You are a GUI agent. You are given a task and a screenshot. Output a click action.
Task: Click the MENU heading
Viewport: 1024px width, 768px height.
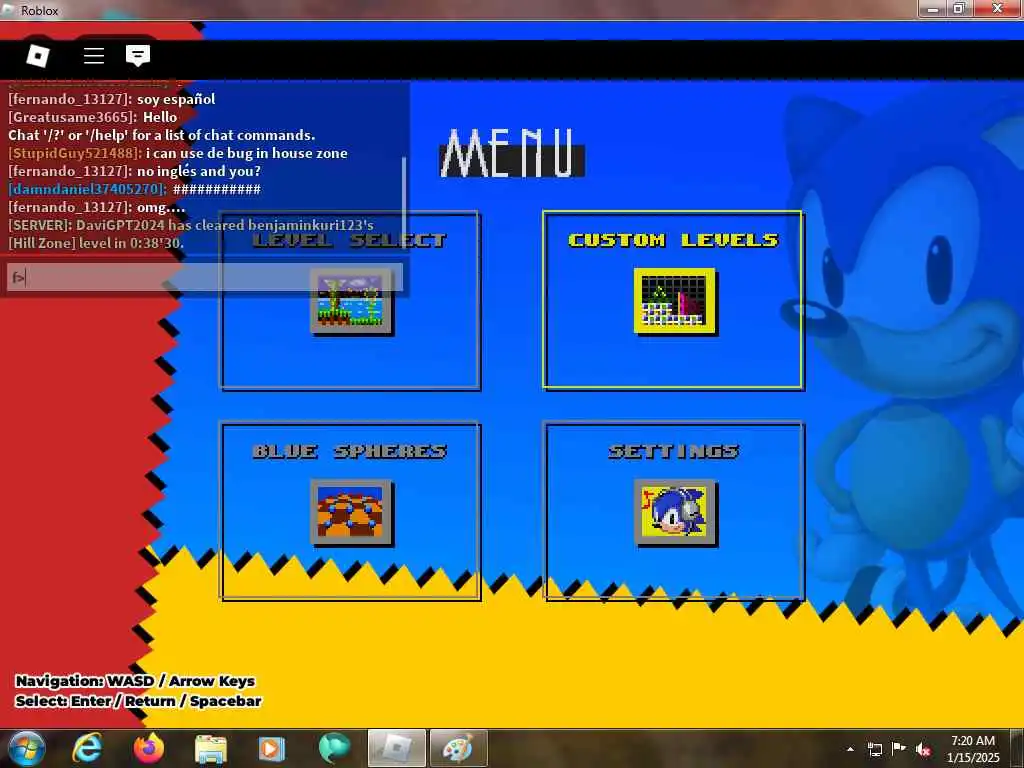[511, 153]
